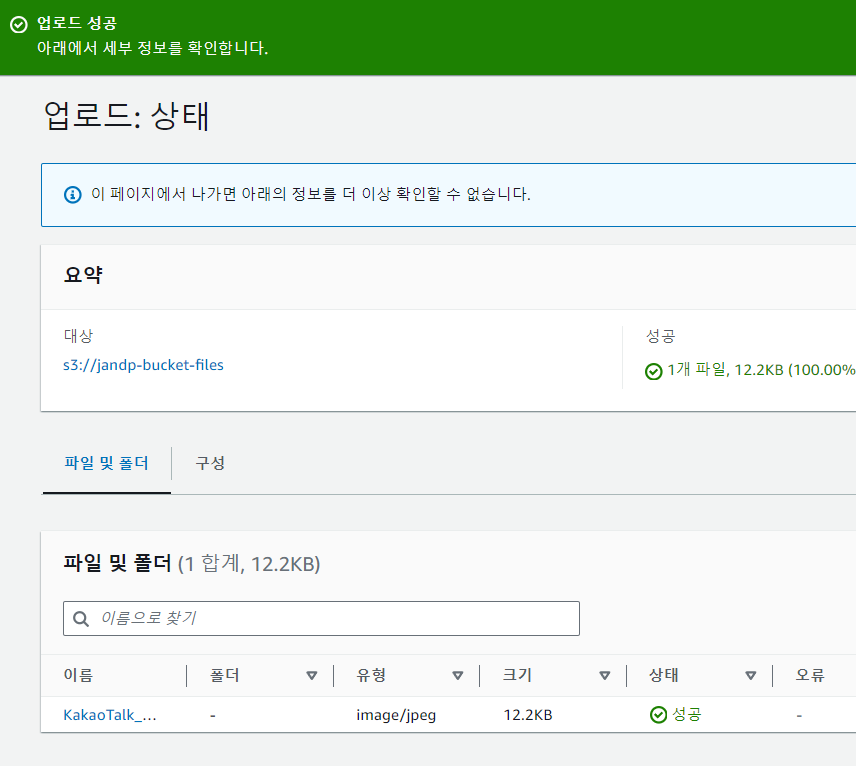This screenshot has width=856, height=766.
Task: Click the 아래에서 세부 정보를 확인합니다 message
Action: pos(152,48)
